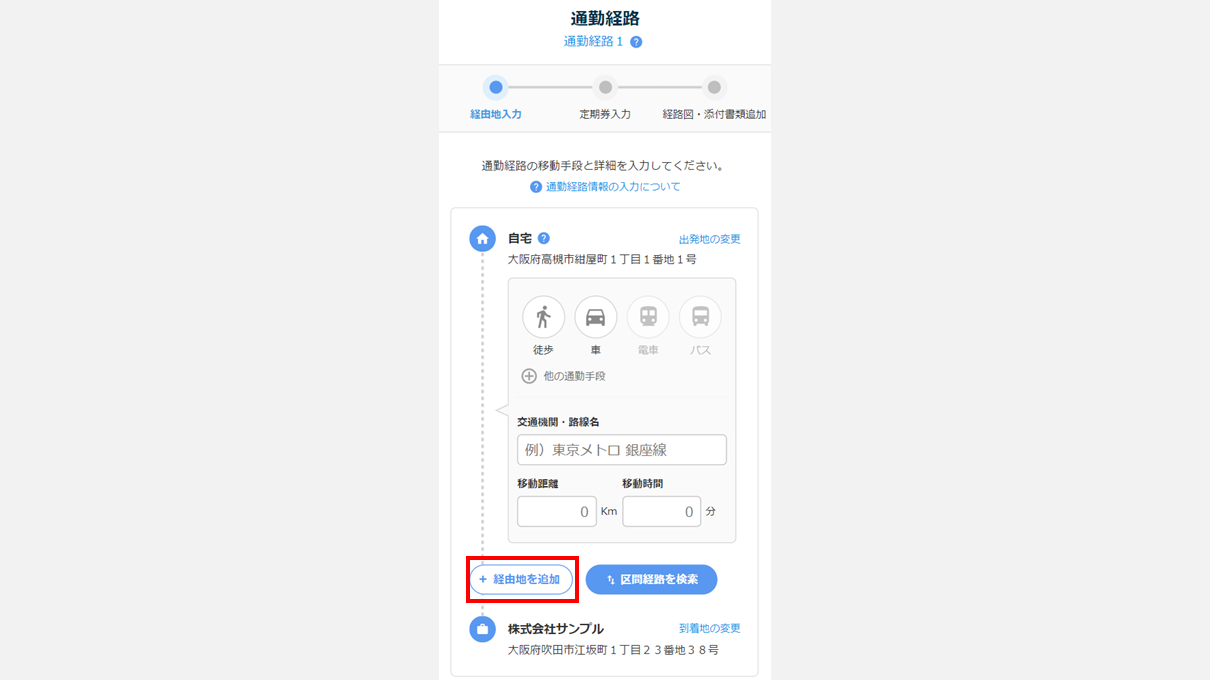Click the 経由地を追加 button
Image resolution: width=1210 pixels, height=680 pixels.
521,580
